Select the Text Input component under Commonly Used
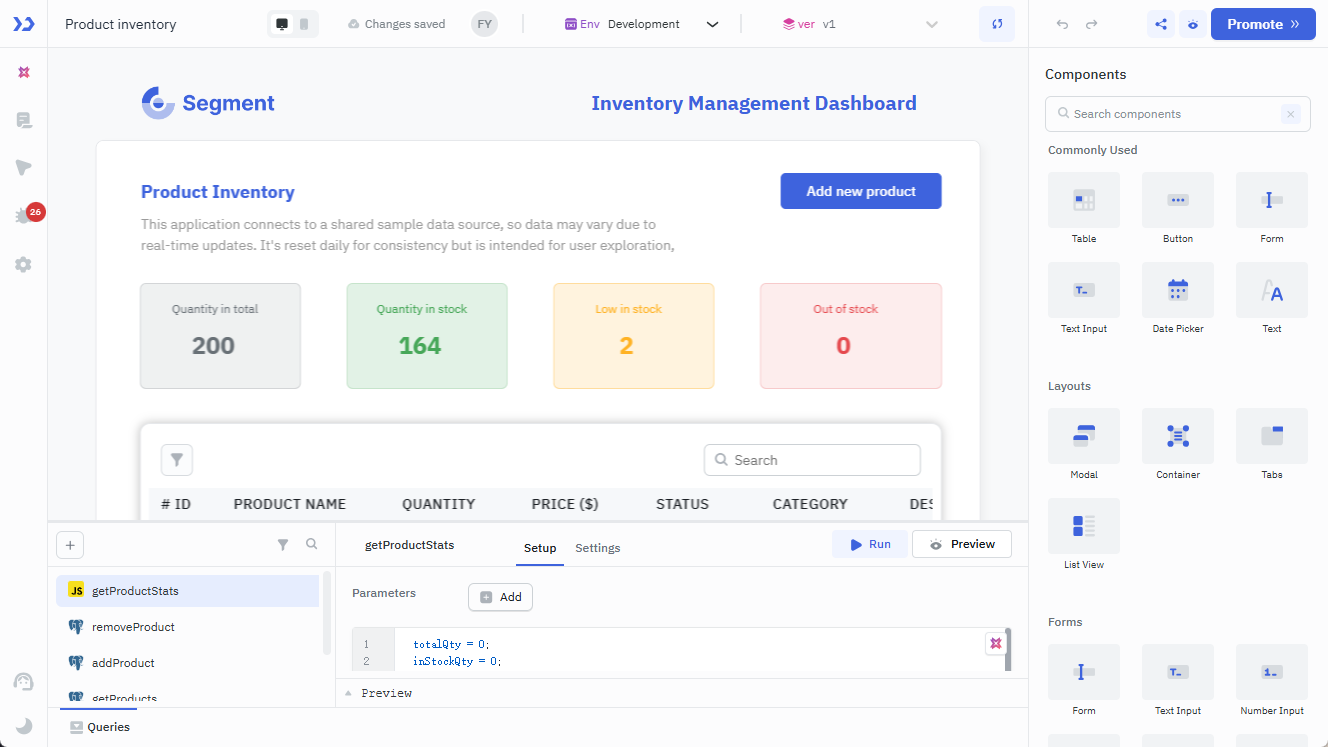Screen dimensions: 1328x747 tap(1084, 298)
